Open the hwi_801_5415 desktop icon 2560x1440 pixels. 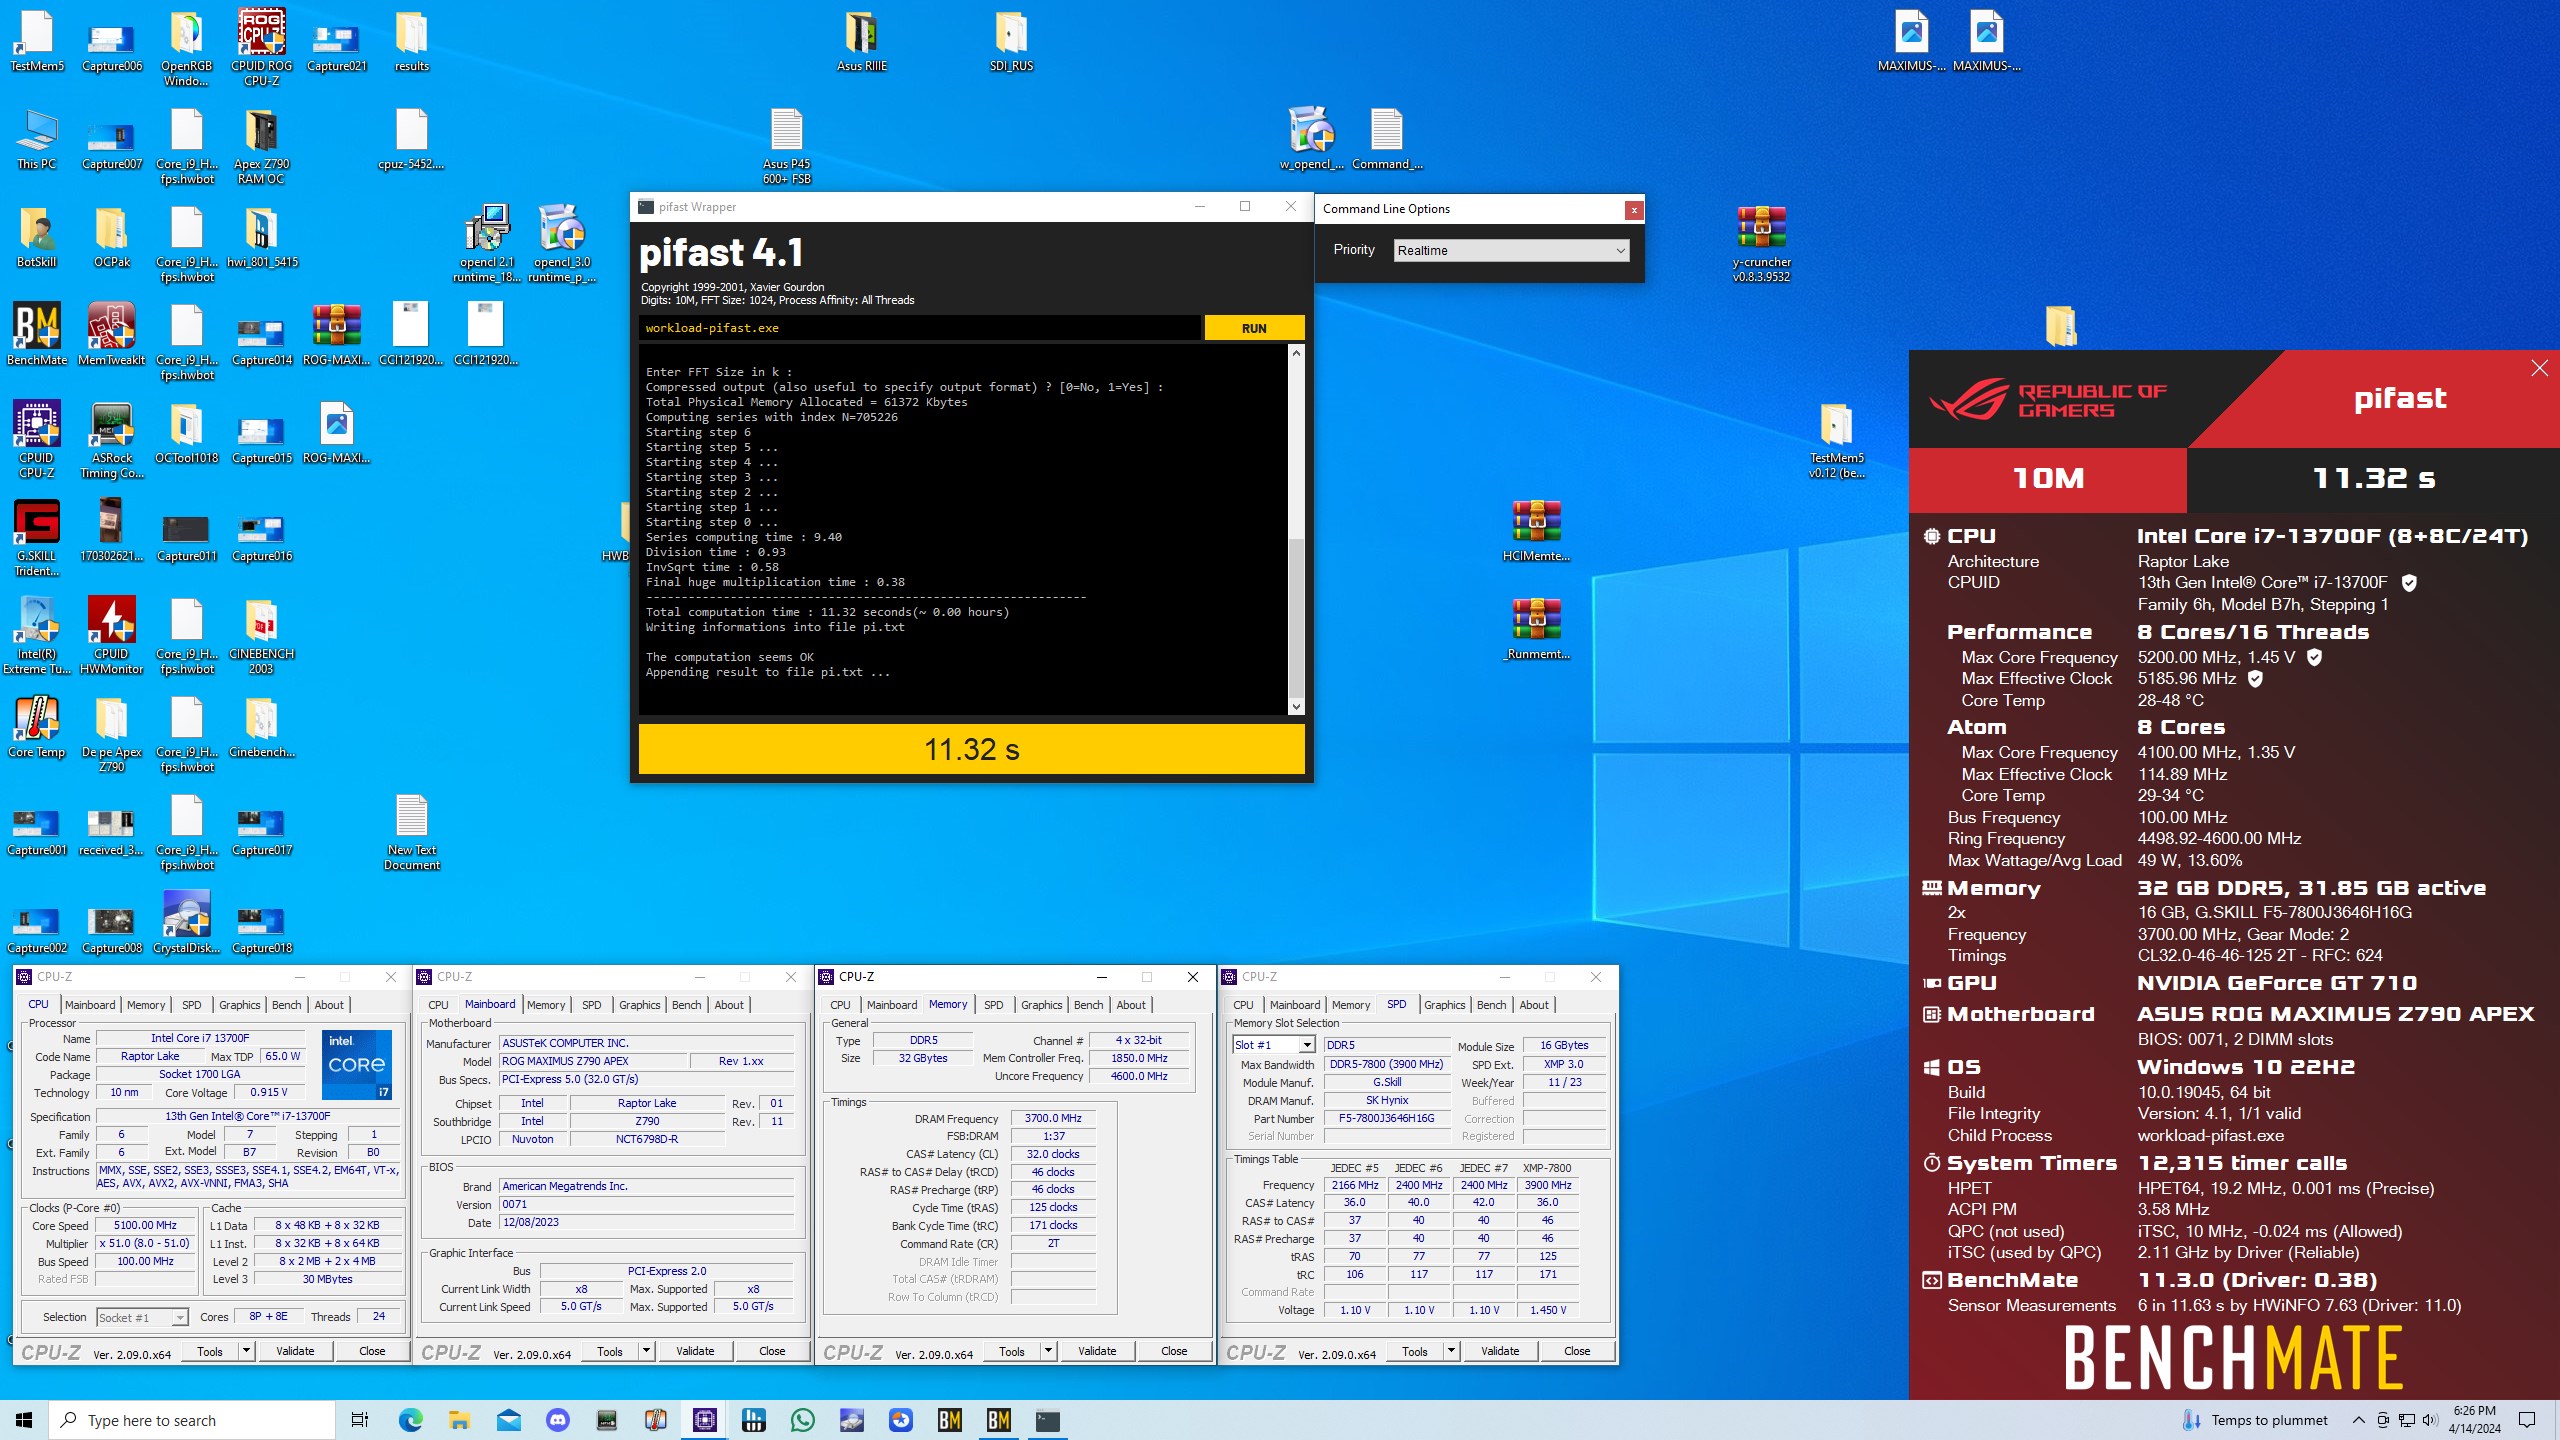[261, 237]
